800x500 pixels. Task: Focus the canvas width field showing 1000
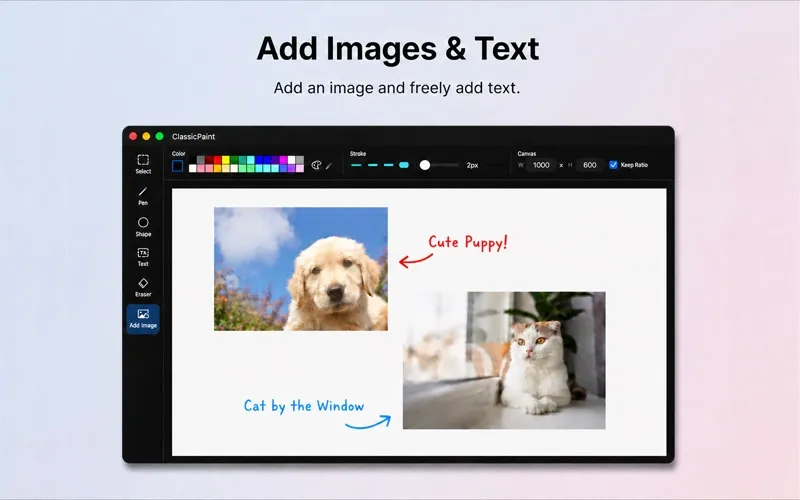pos(541,165)
